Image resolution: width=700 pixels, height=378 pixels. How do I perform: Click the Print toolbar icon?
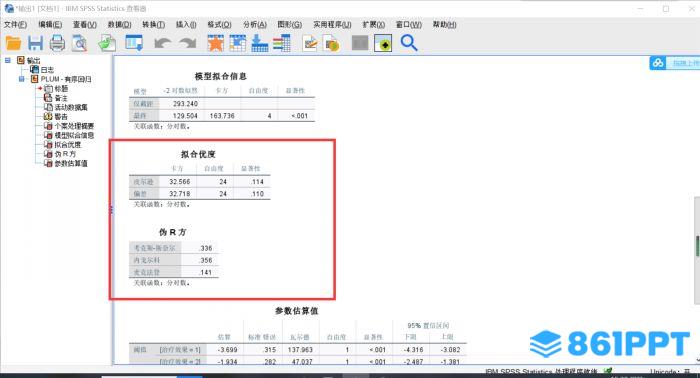point(57,43)
